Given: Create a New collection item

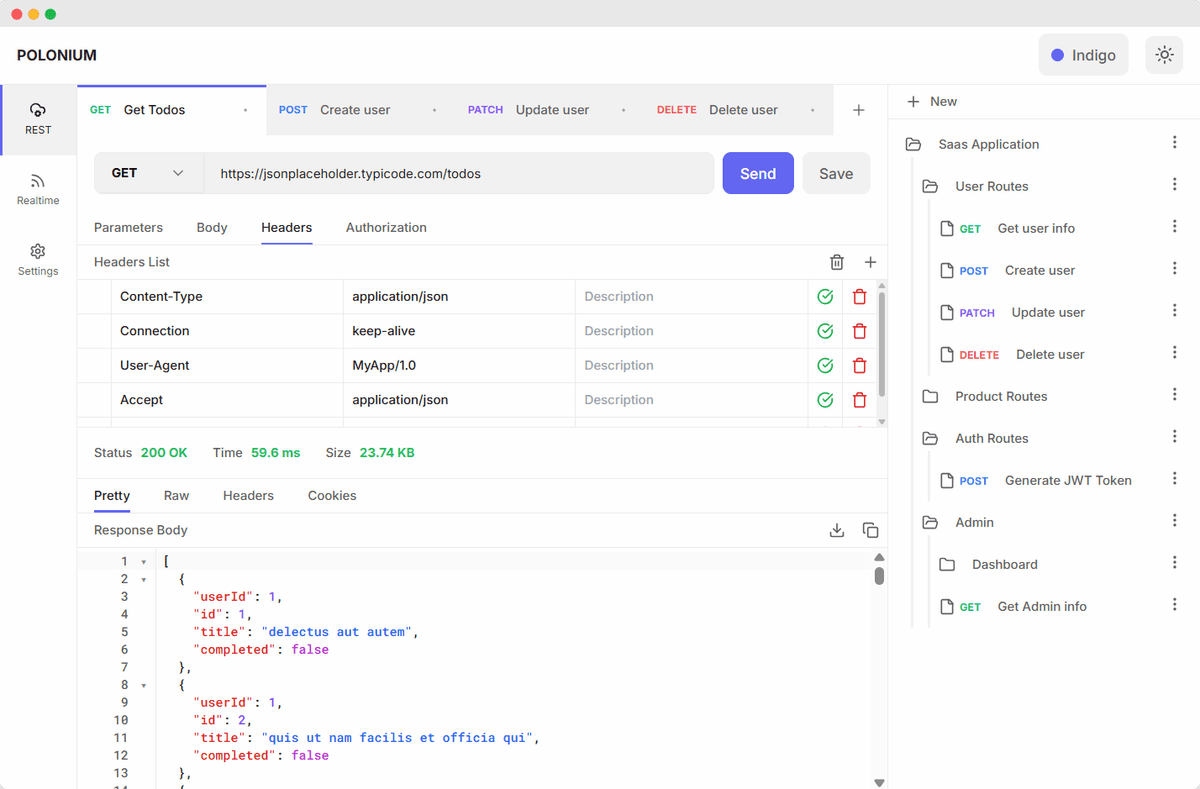Looking at the screenshot, I should pos(932,102).
